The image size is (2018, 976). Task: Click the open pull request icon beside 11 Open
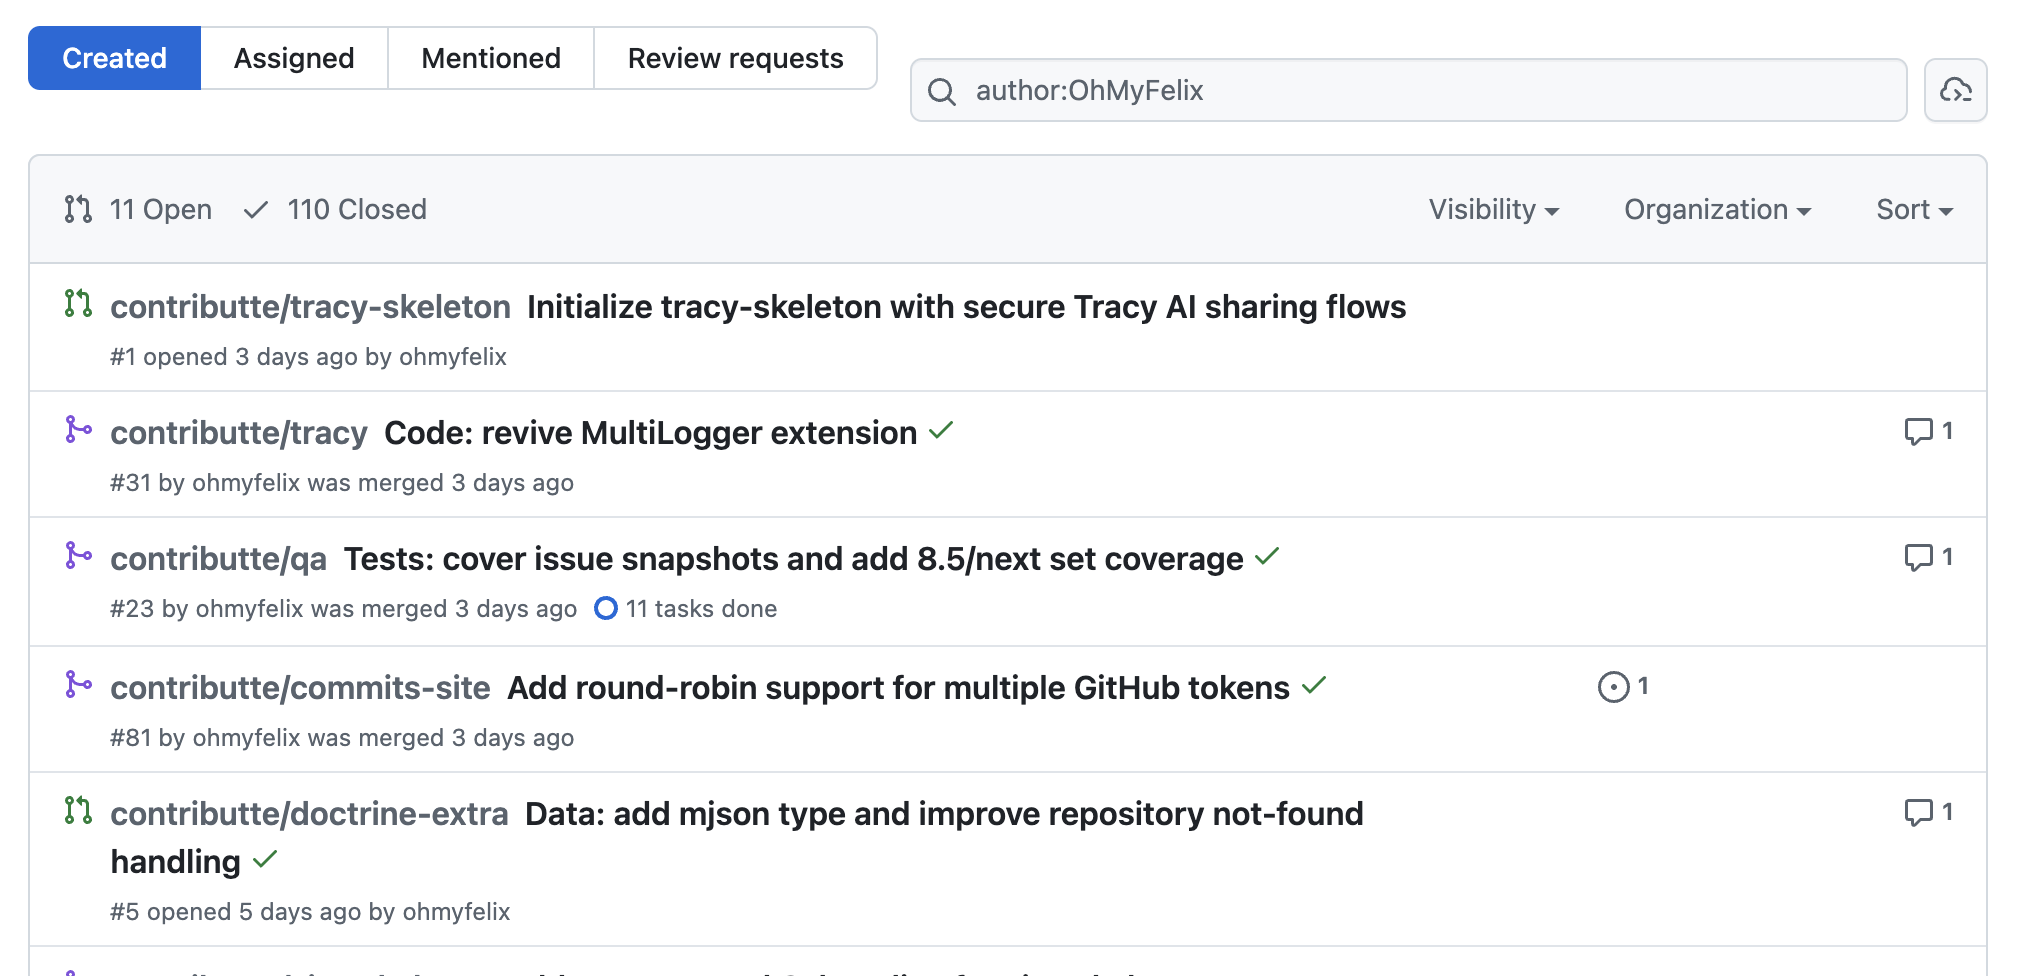click(x=78, y=209)
